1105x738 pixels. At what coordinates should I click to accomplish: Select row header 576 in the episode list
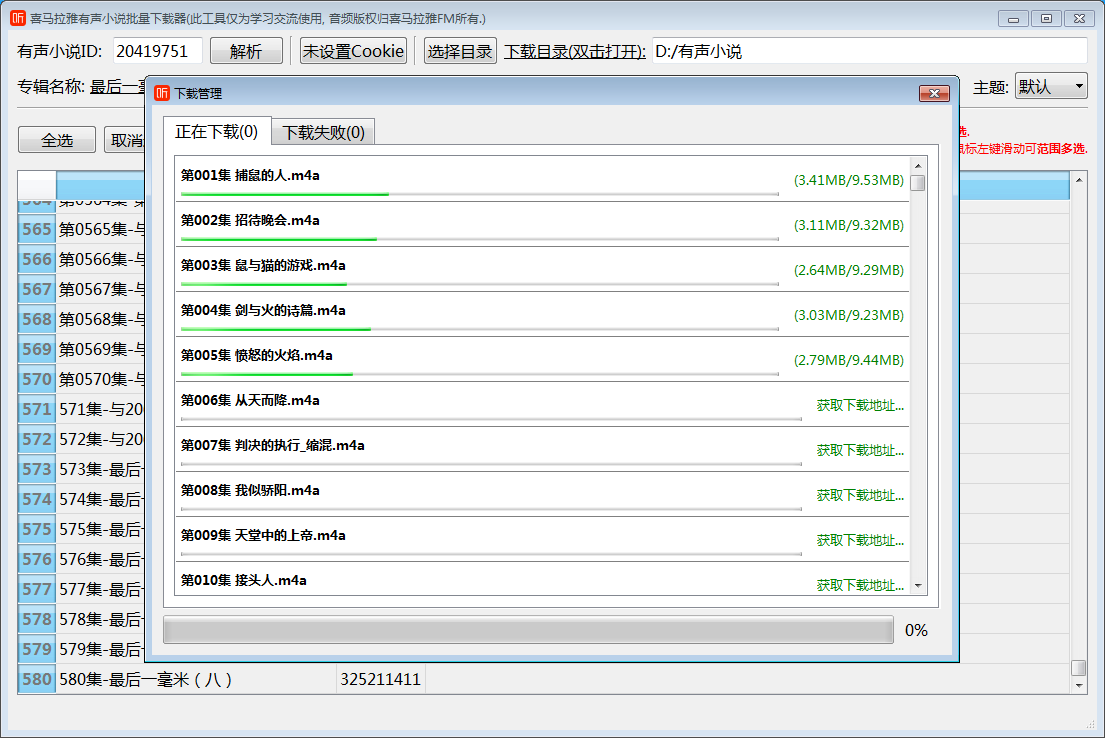[37, 559]
